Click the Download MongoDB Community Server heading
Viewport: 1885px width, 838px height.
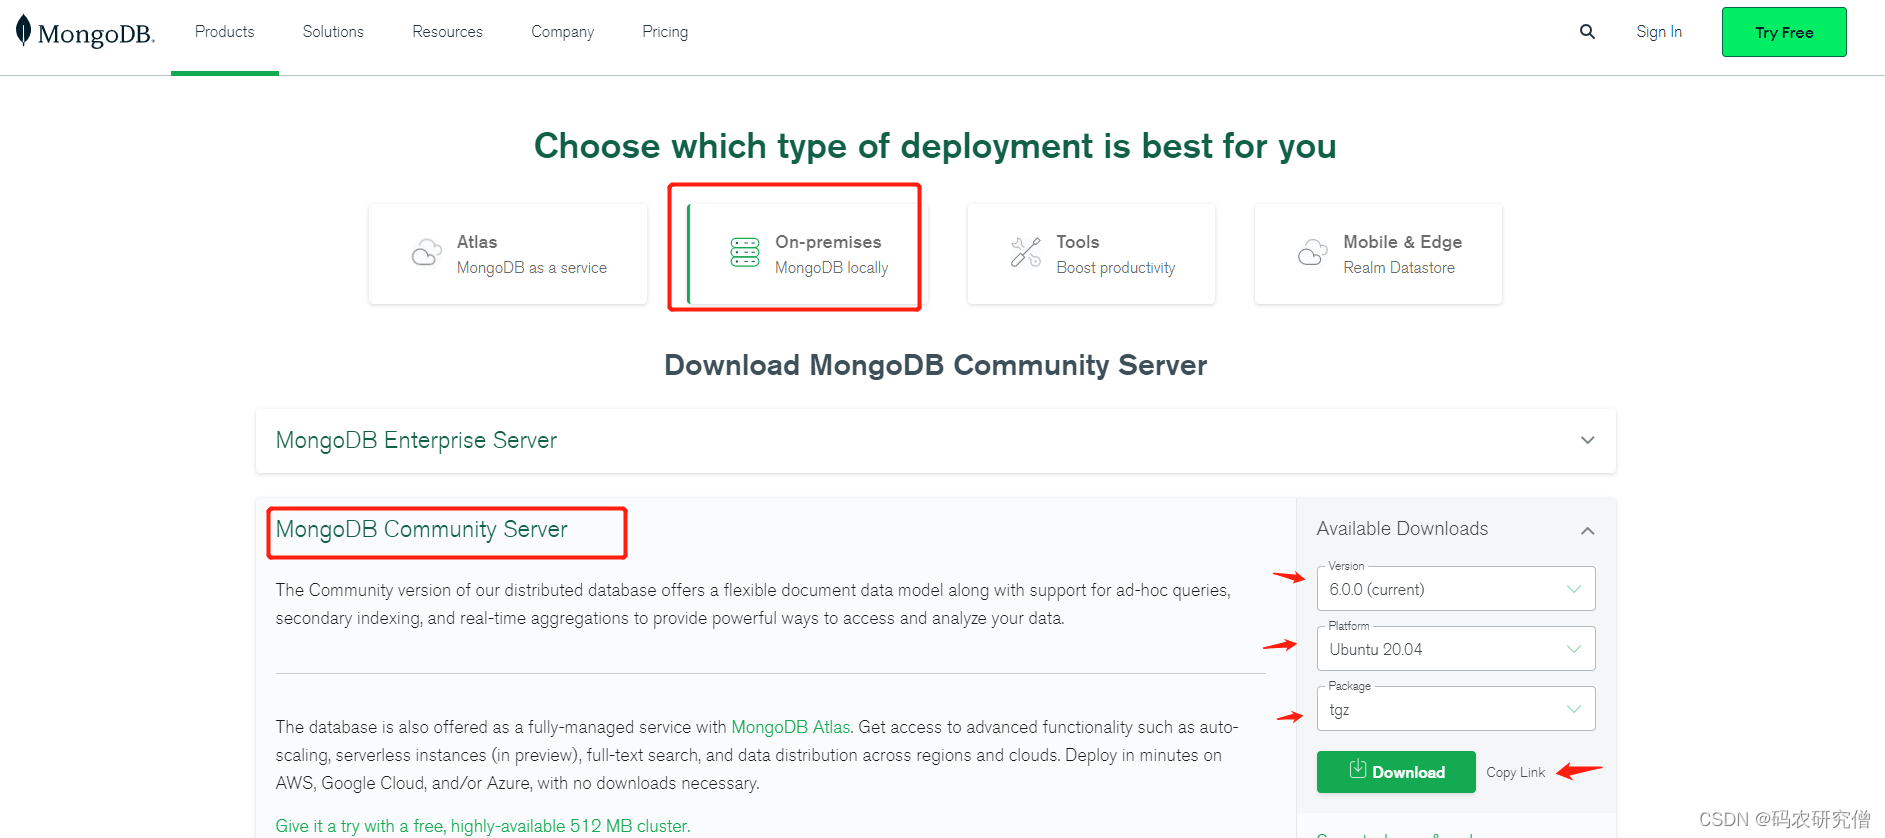click(935, 365)
